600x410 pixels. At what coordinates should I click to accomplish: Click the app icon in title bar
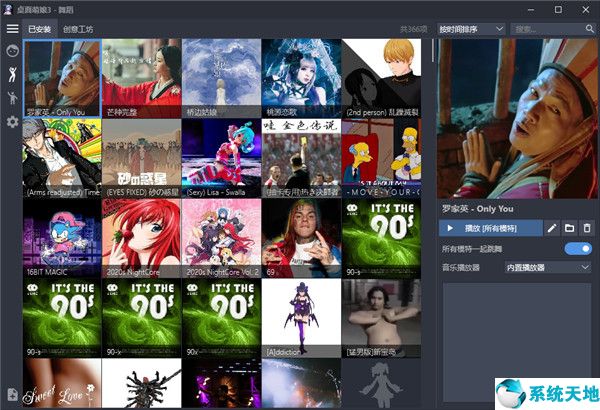[x=8, y=10]
